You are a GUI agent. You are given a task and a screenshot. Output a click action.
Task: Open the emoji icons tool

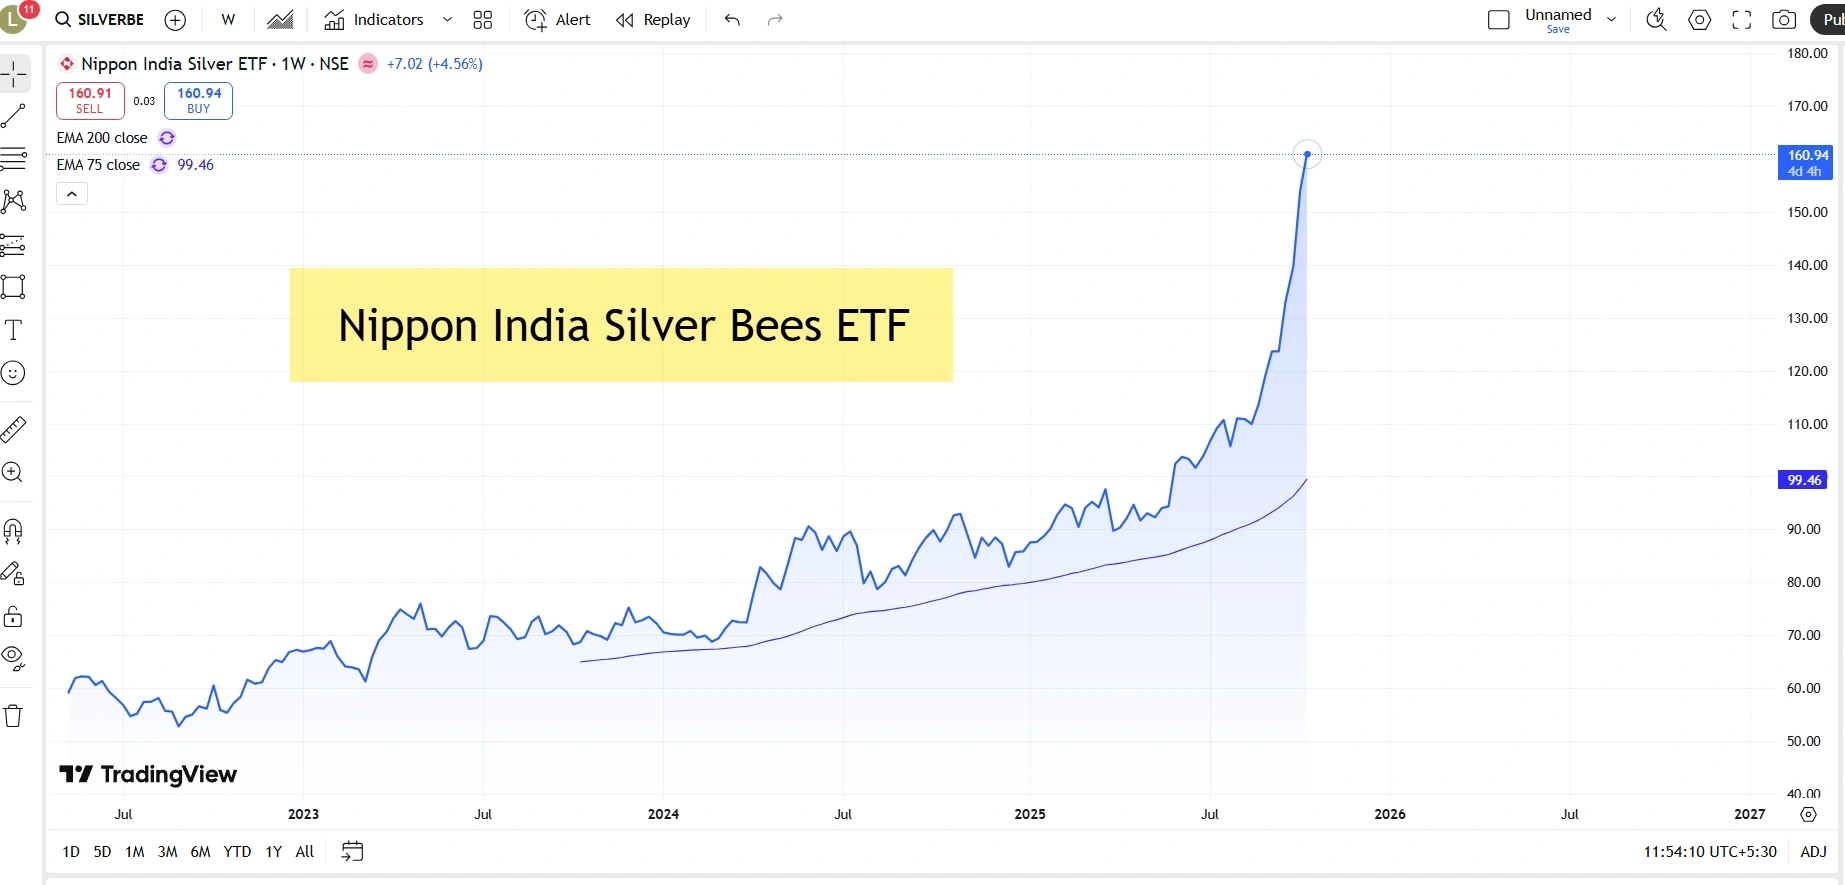(x=13, y=373)
